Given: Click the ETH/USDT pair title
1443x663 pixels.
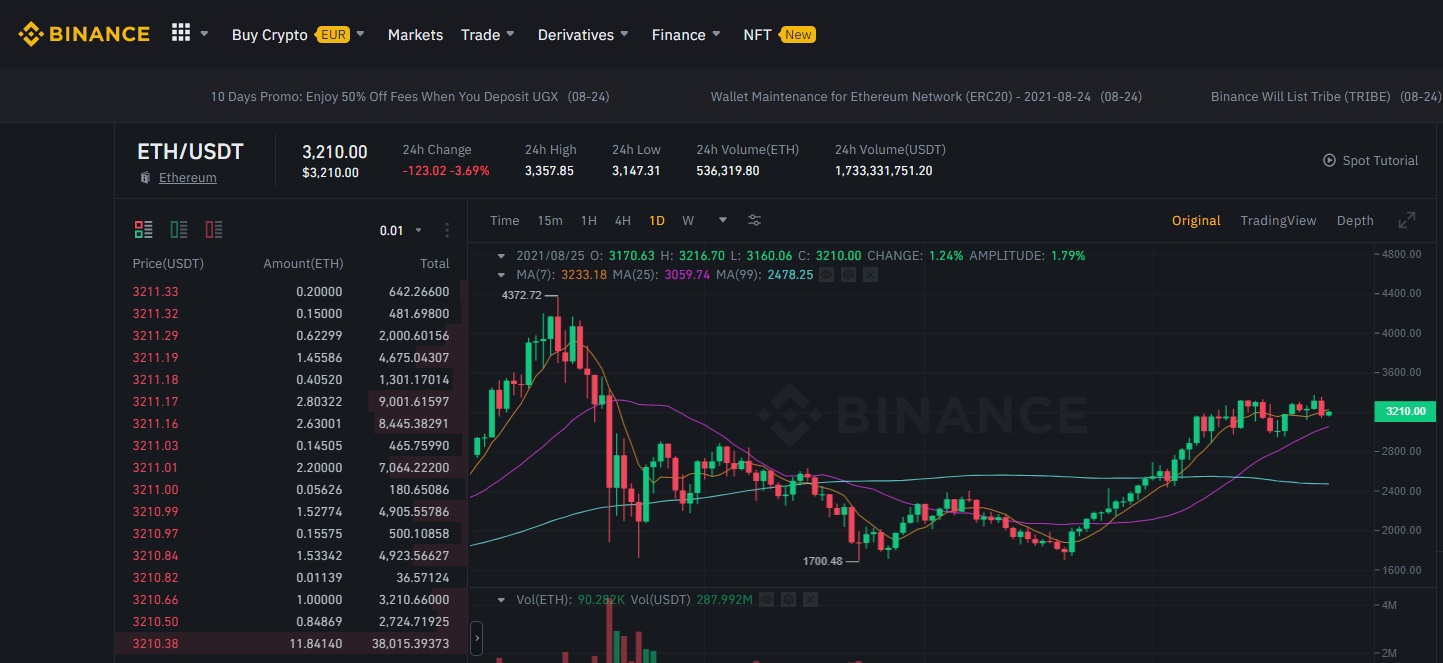Looking at the screenshot, I should [190, 152].
